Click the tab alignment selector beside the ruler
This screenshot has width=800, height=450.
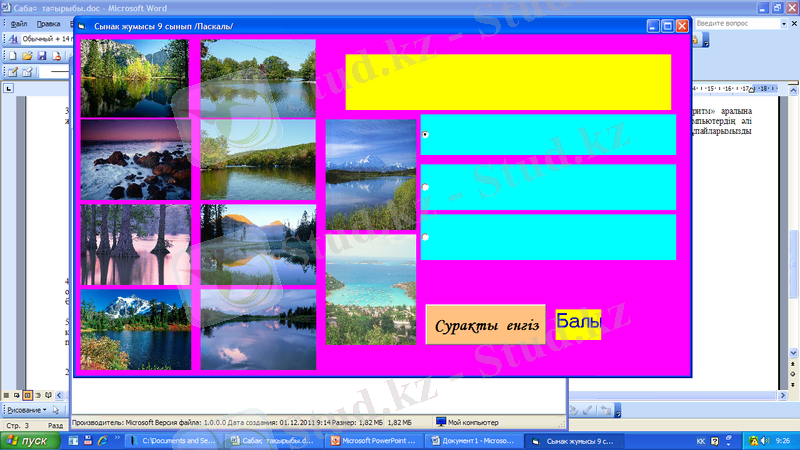[x=8, y=89]
